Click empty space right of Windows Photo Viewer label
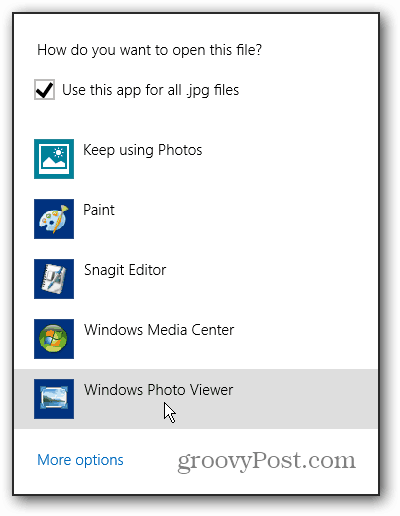400x516 pixels. (x=305, y=399)
